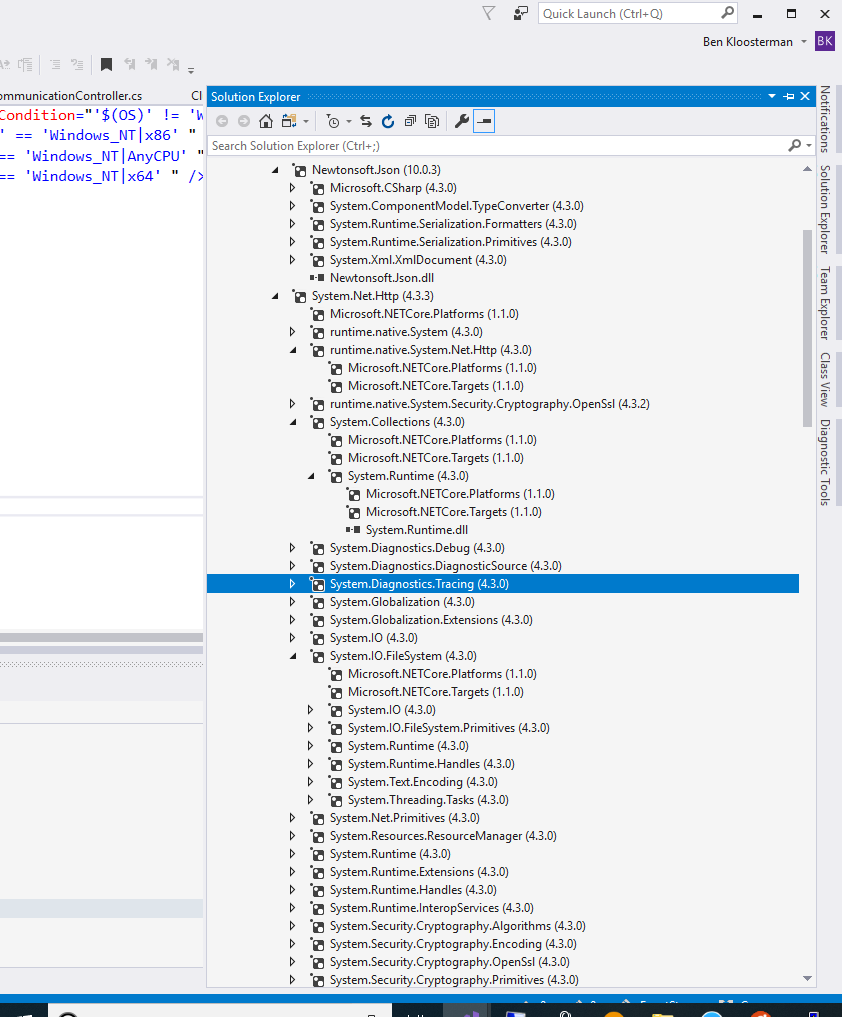
Task: Refresh the Solution Explorer tree
Action: (x=388, y=121)
